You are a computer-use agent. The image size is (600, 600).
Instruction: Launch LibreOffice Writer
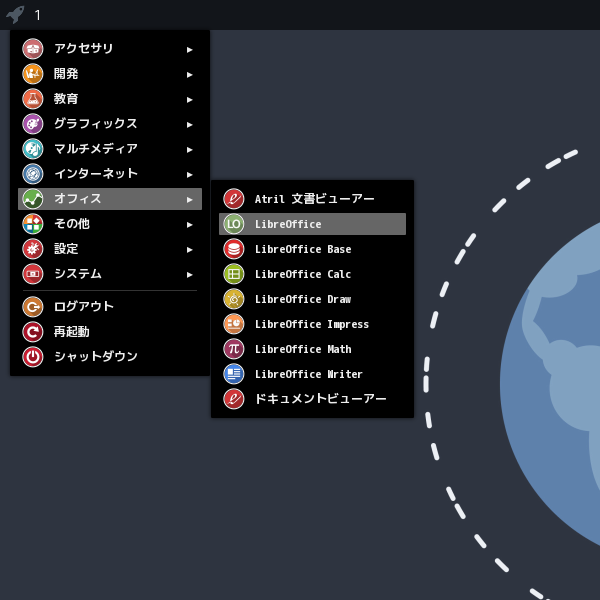pos(312,374)
